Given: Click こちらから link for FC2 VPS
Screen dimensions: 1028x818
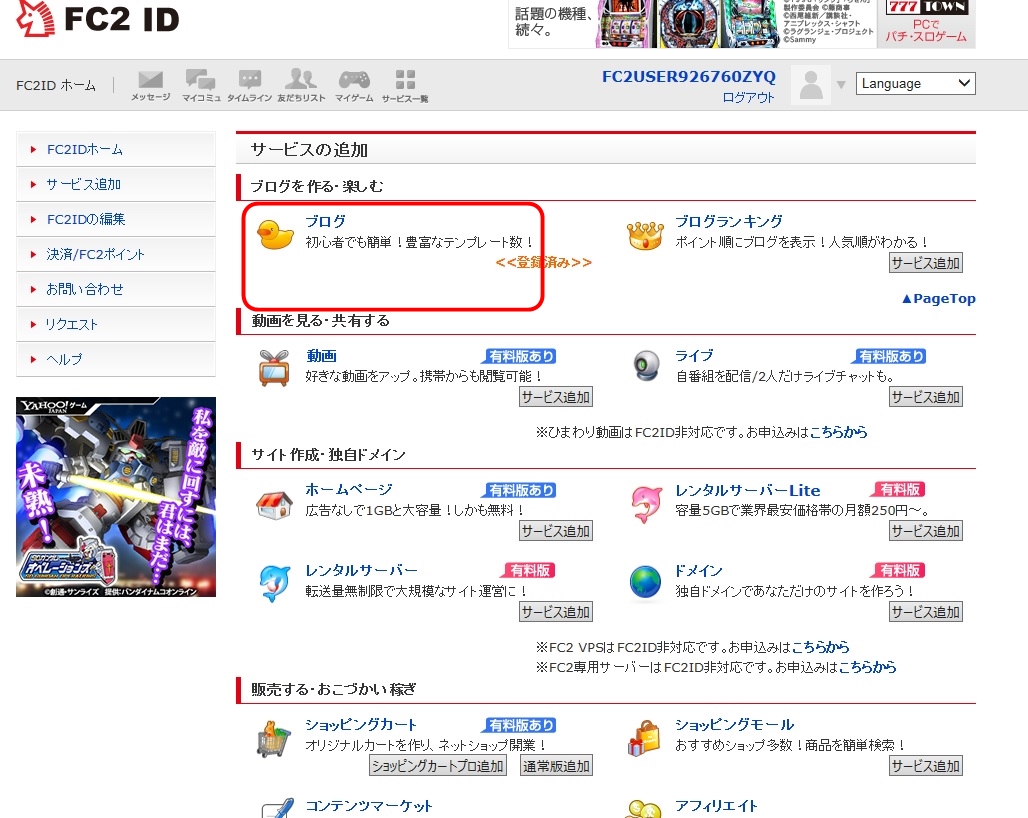Looking at the screenshot, I should tap(820, 648).
